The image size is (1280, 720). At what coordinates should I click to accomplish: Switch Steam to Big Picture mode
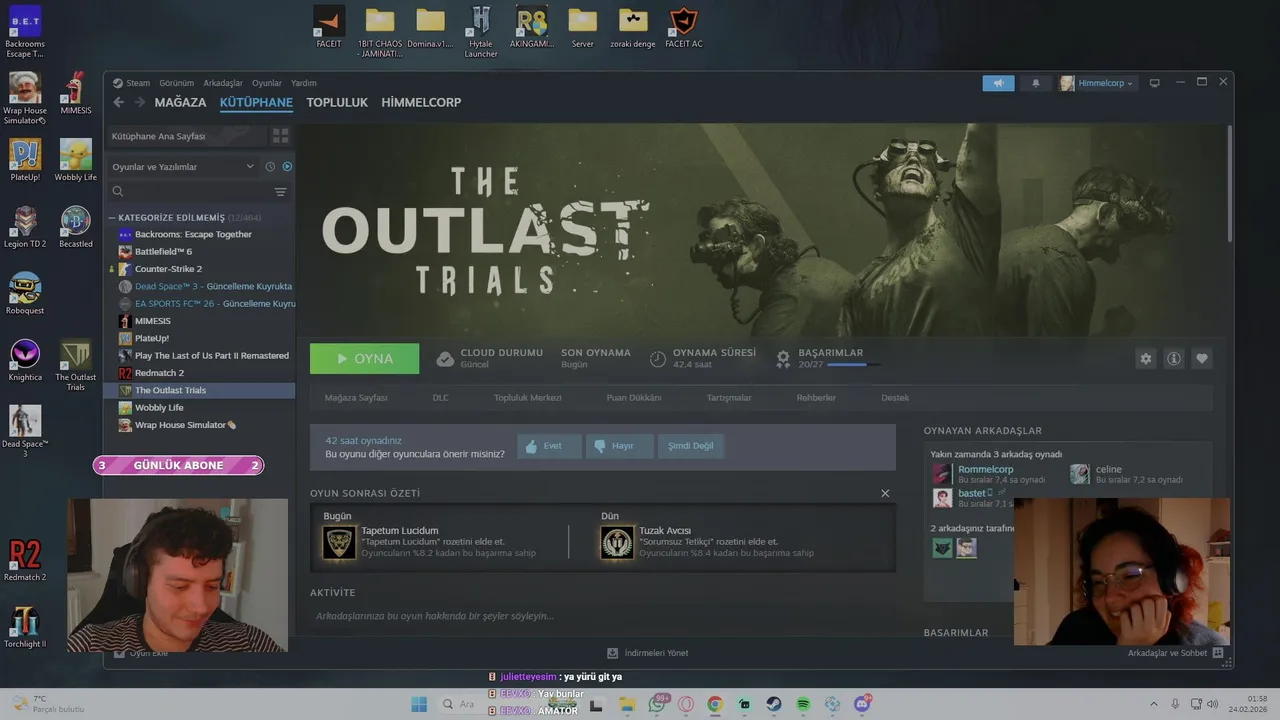click(1154, 83)
